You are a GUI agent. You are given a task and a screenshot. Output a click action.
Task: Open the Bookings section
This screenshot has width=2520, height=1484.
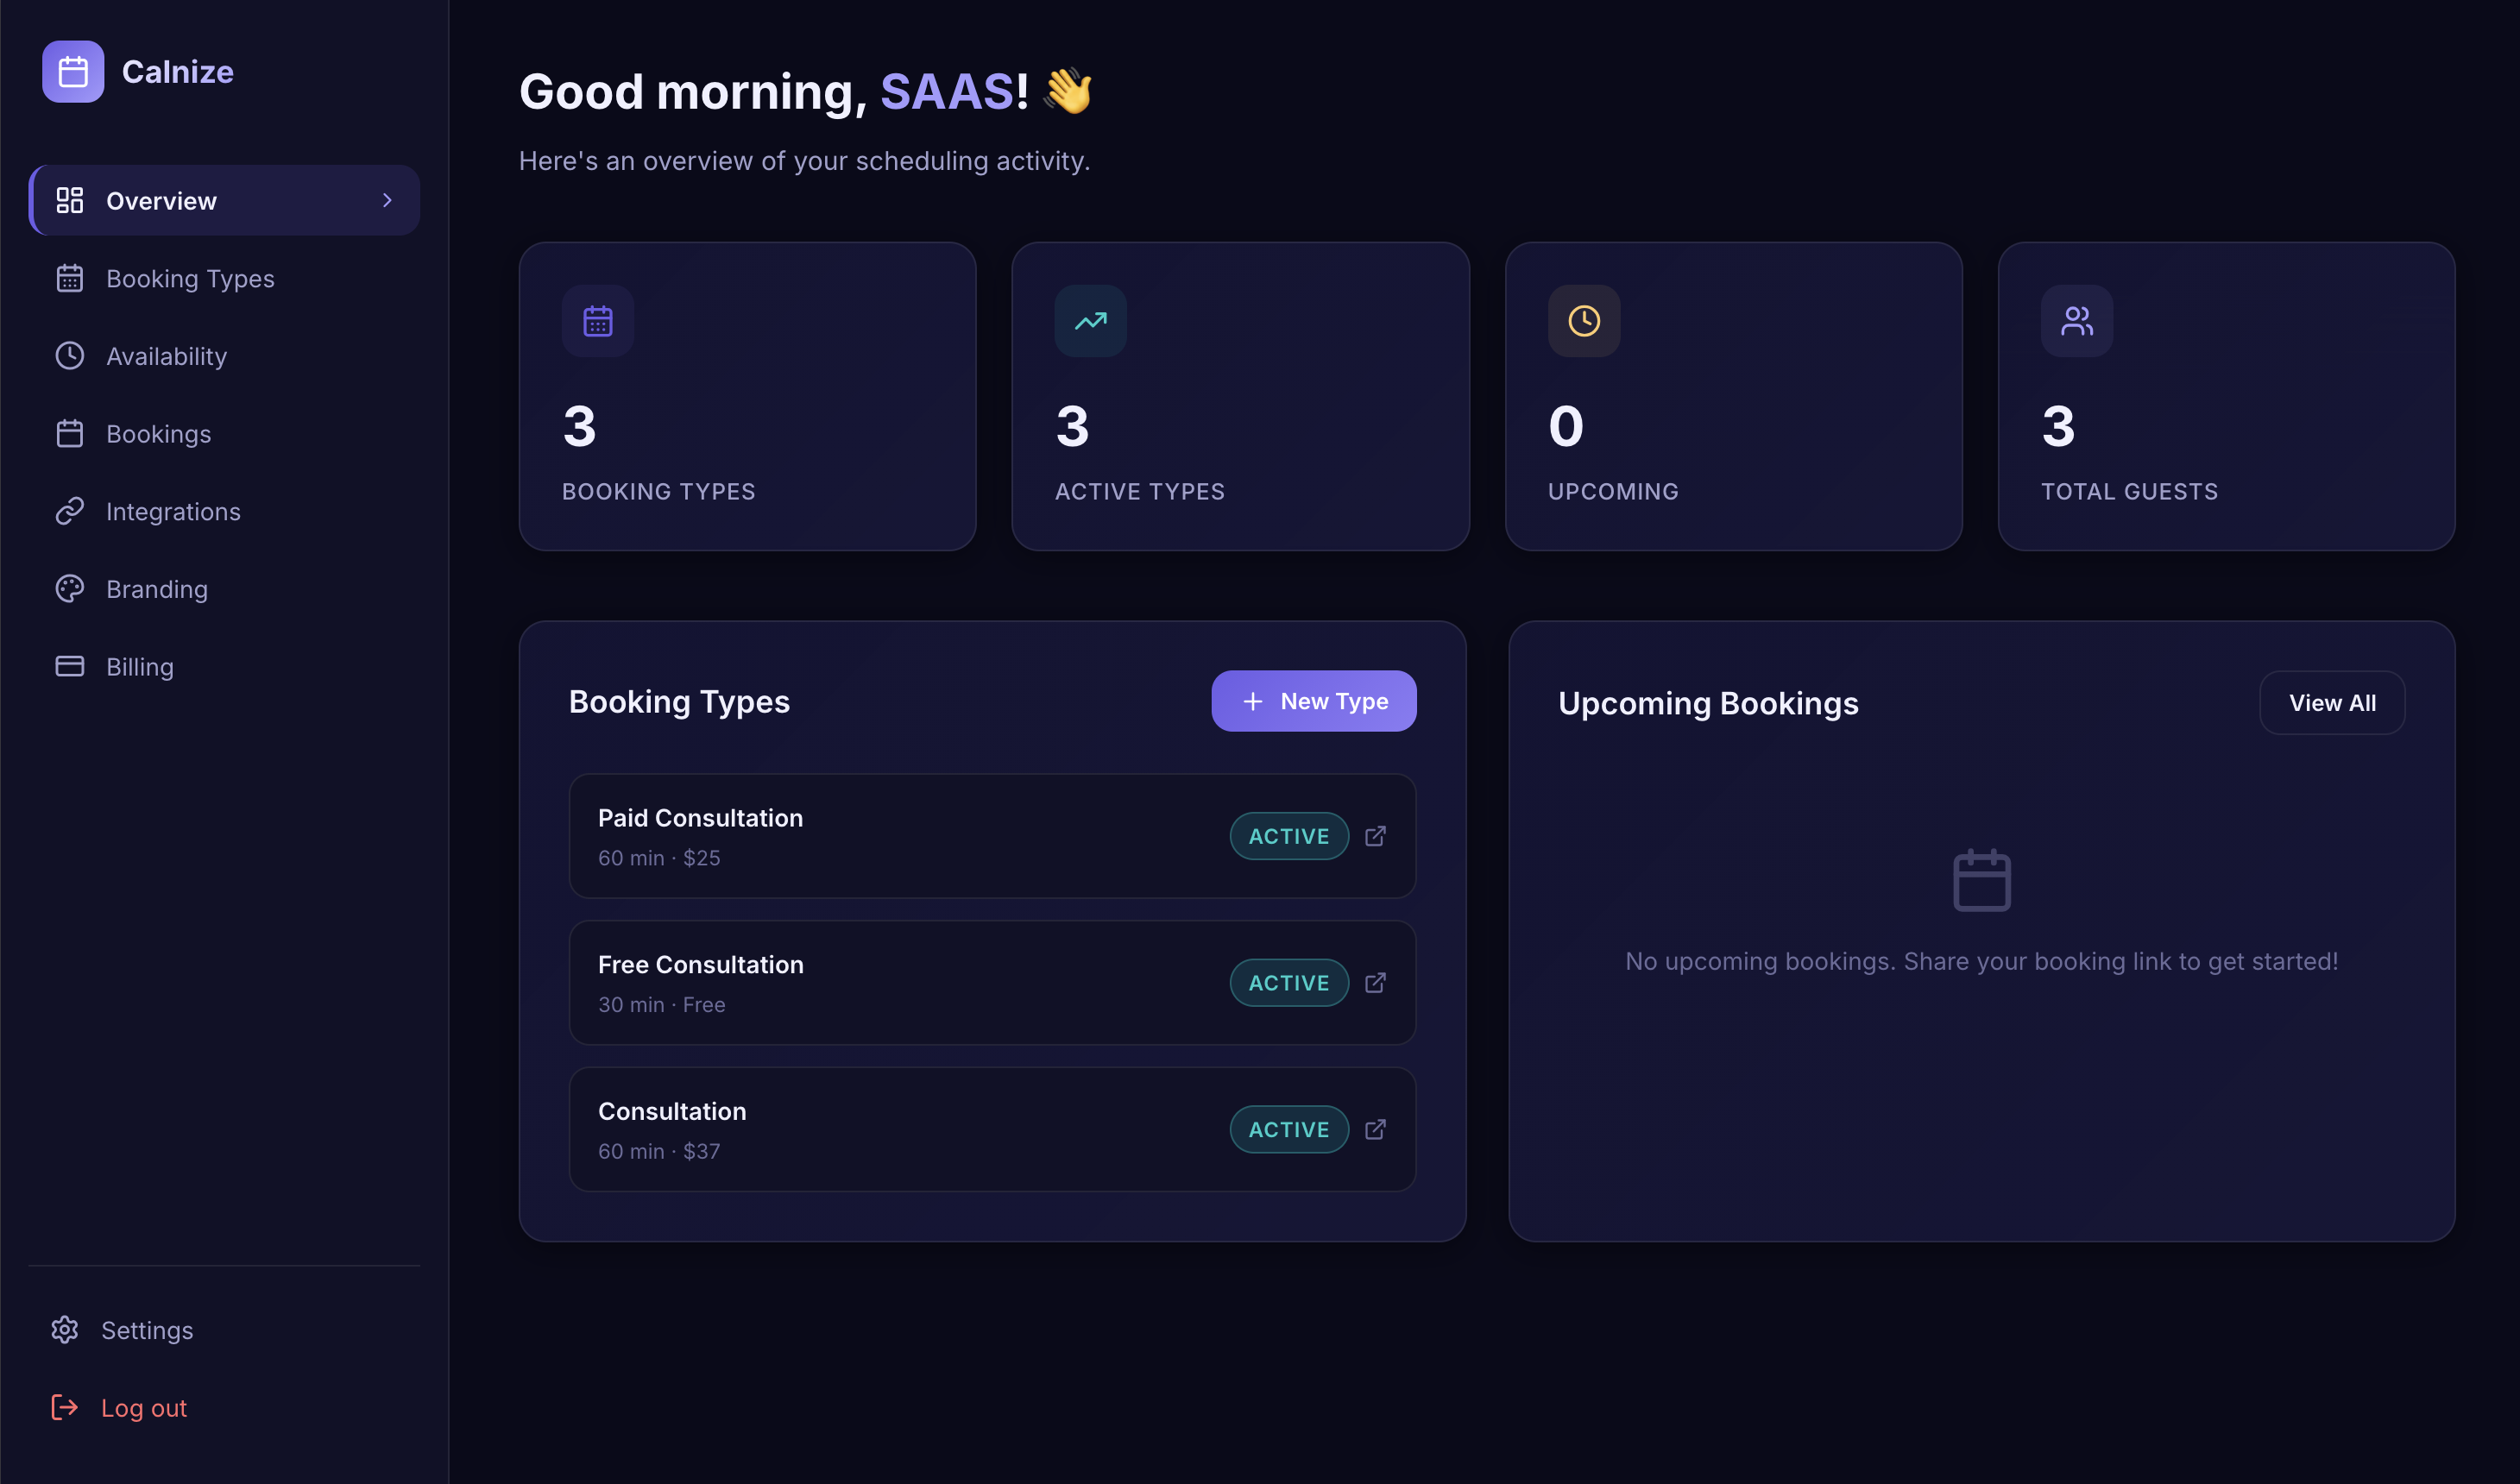point(158,433)
